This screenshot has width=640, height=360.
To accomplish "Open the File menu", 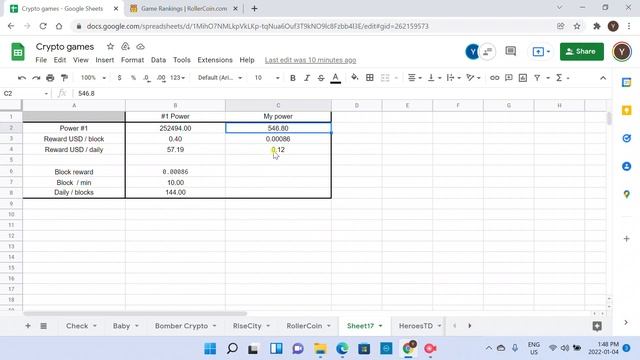I will click(x=41, y=60).
